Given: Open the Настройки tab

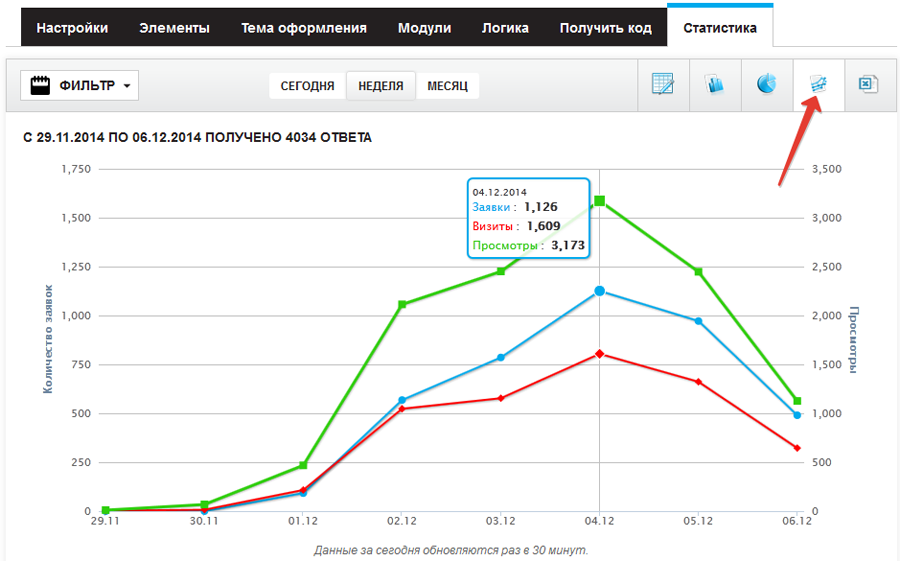Looking at the screenshot, I should (x=72, y=28).
